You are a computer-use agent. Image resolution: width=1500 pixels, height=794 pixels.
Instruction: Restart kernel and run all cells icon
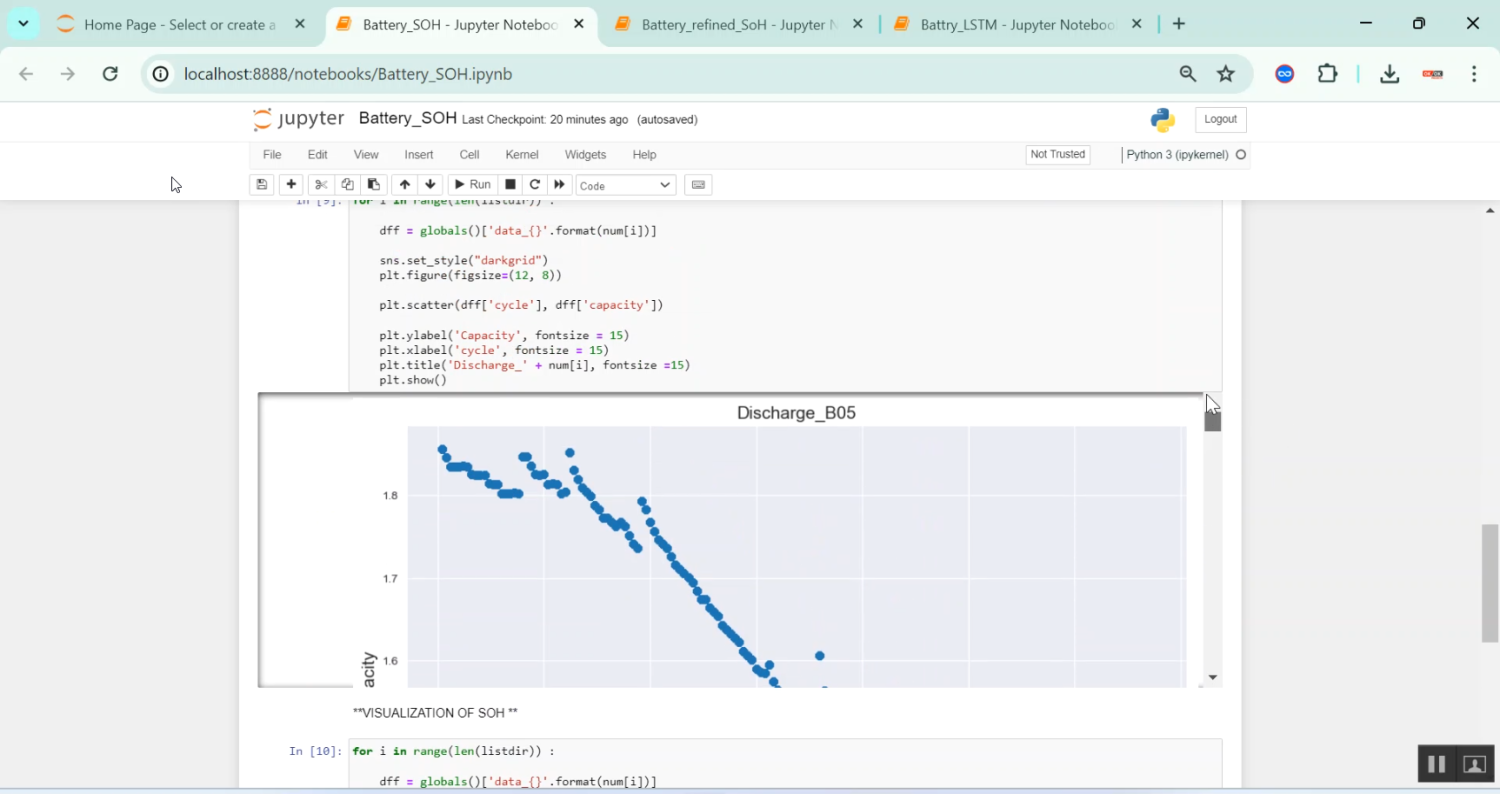pos(560,185)
